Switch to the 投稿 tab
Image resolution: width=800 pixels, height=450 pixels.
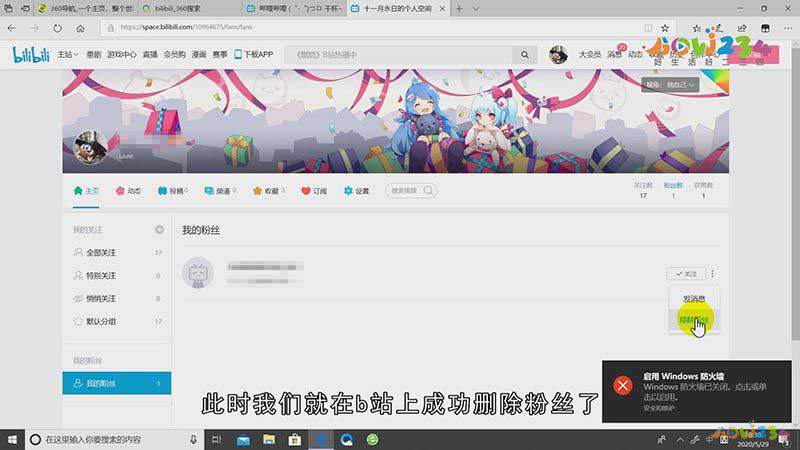(x=173, y=191)
